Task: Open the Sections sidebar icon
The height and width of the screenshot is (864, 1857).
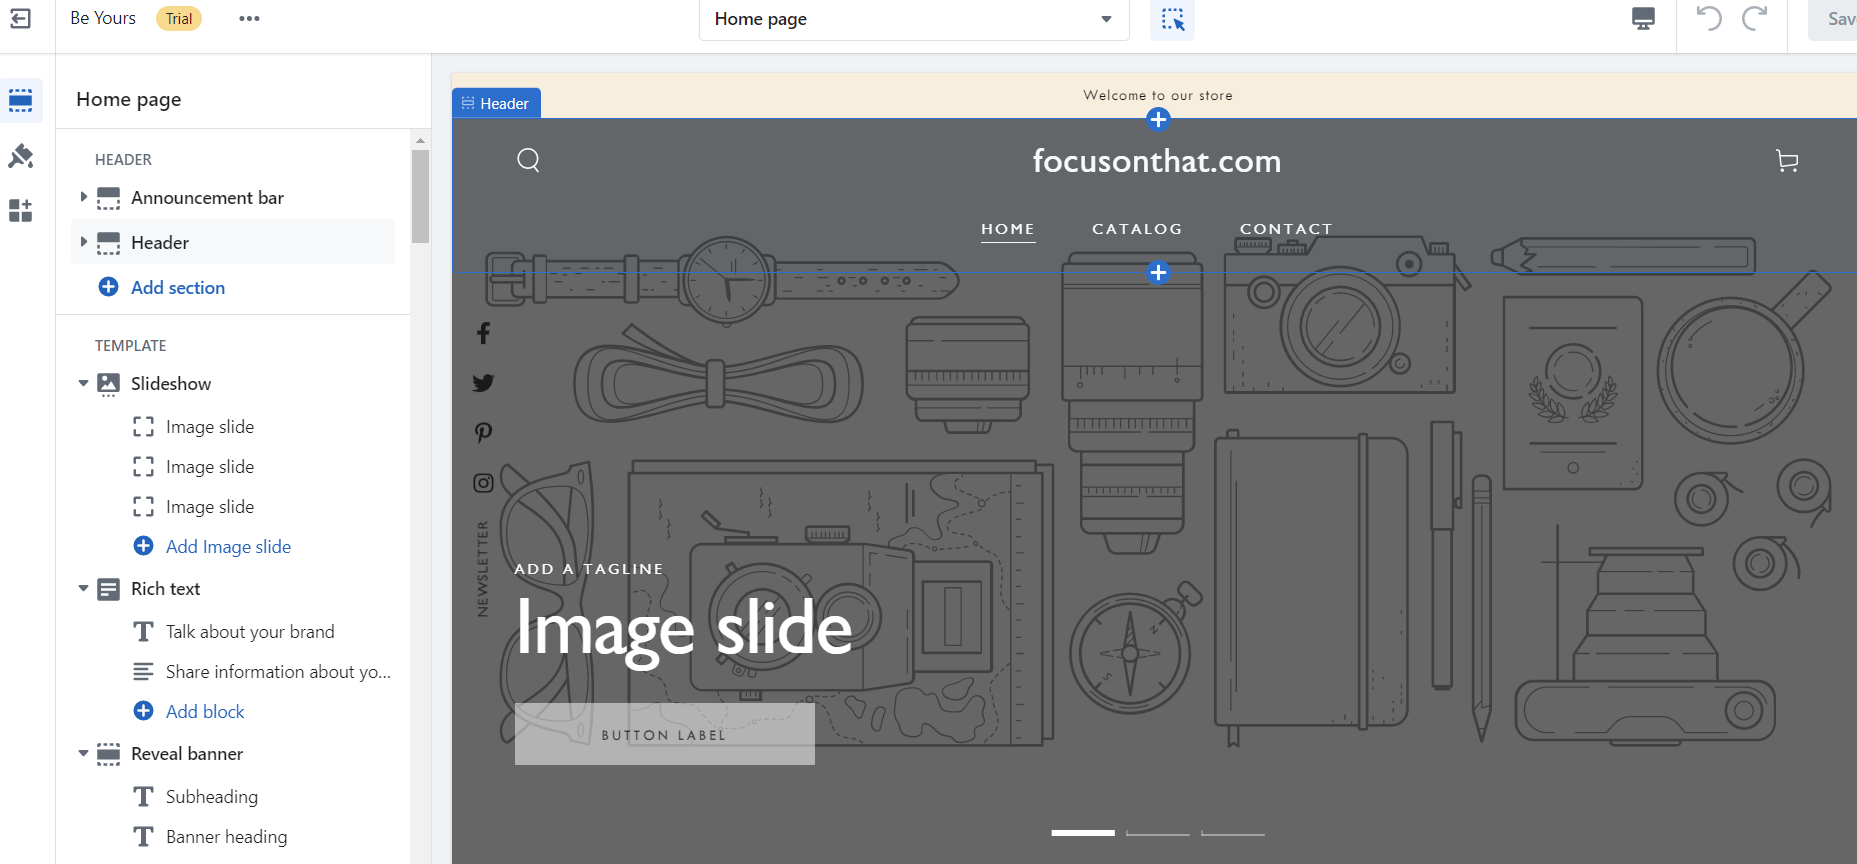Action: 21,100
